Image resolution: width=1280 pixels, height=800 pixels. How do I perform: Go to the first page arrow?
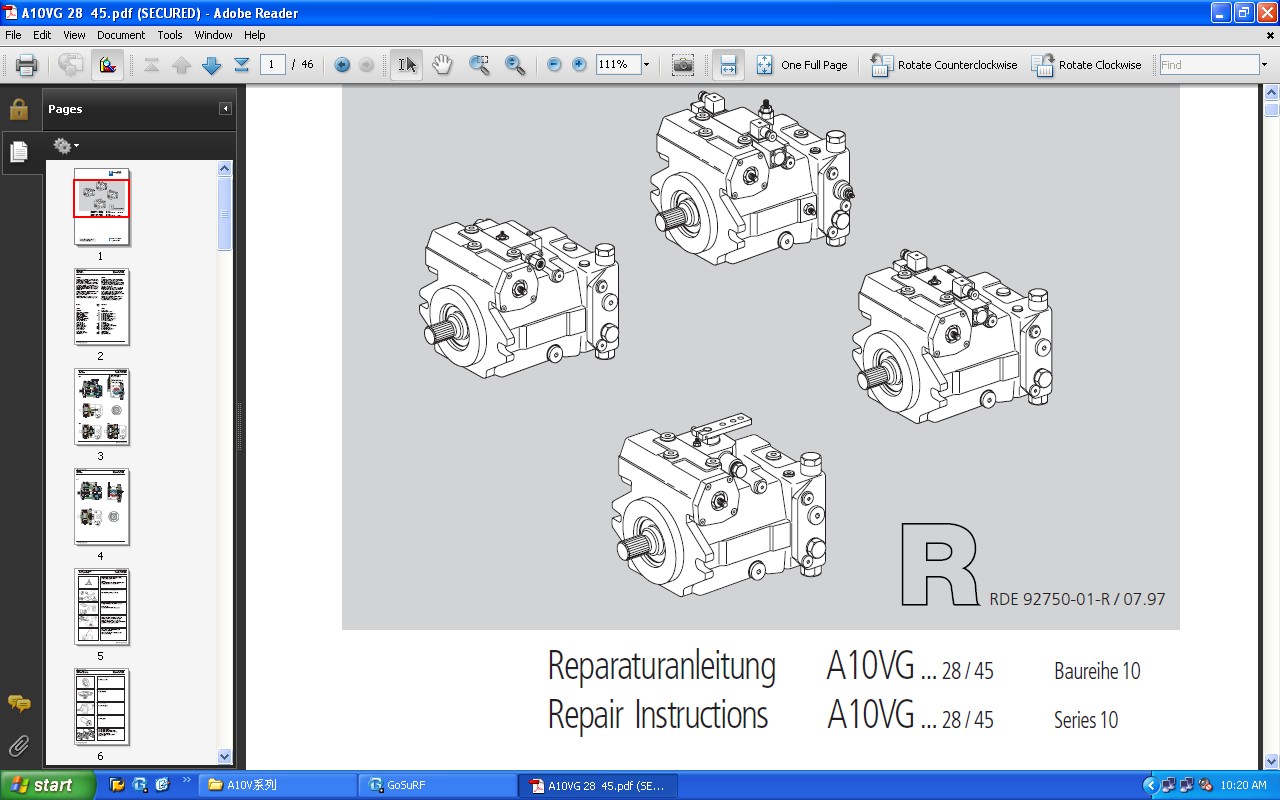point(152,65)
